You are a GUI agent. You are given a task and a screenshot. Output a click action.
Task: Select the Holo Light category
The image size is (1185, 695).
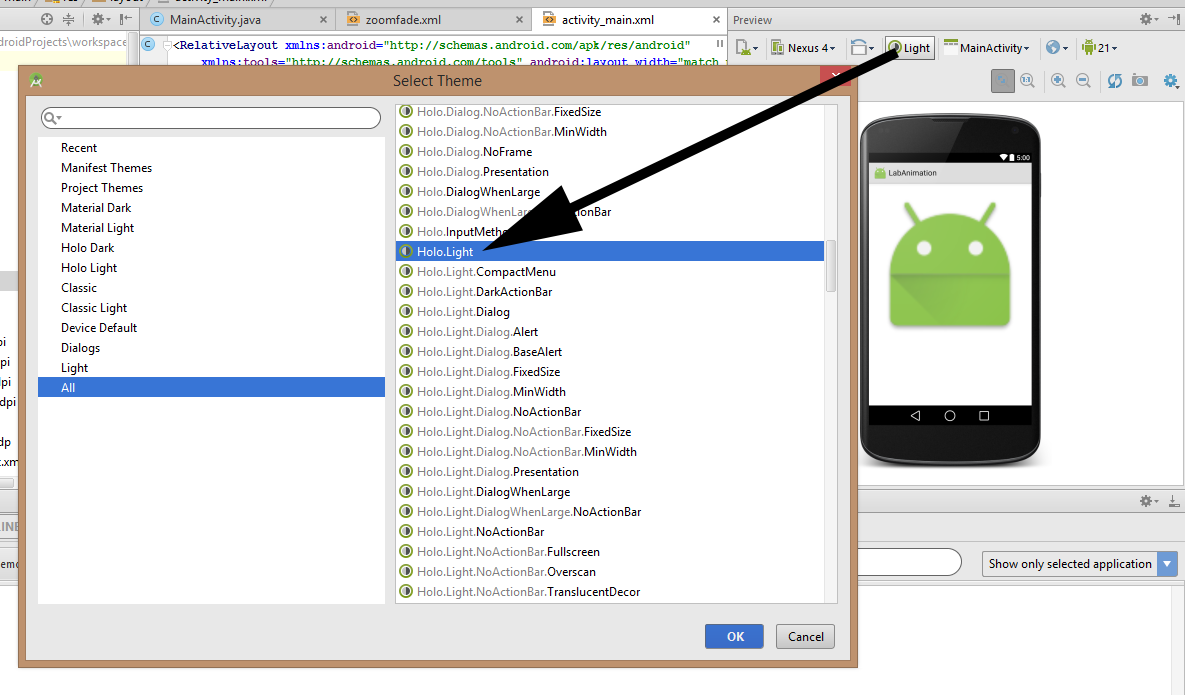(211, 267)
